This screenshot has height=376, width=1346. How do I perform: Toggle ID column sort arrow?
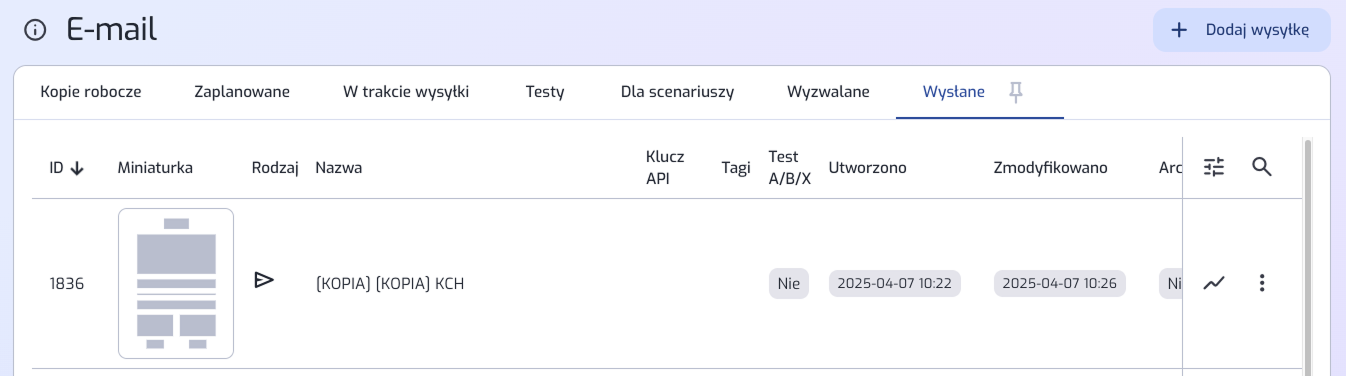coord(77,169)
